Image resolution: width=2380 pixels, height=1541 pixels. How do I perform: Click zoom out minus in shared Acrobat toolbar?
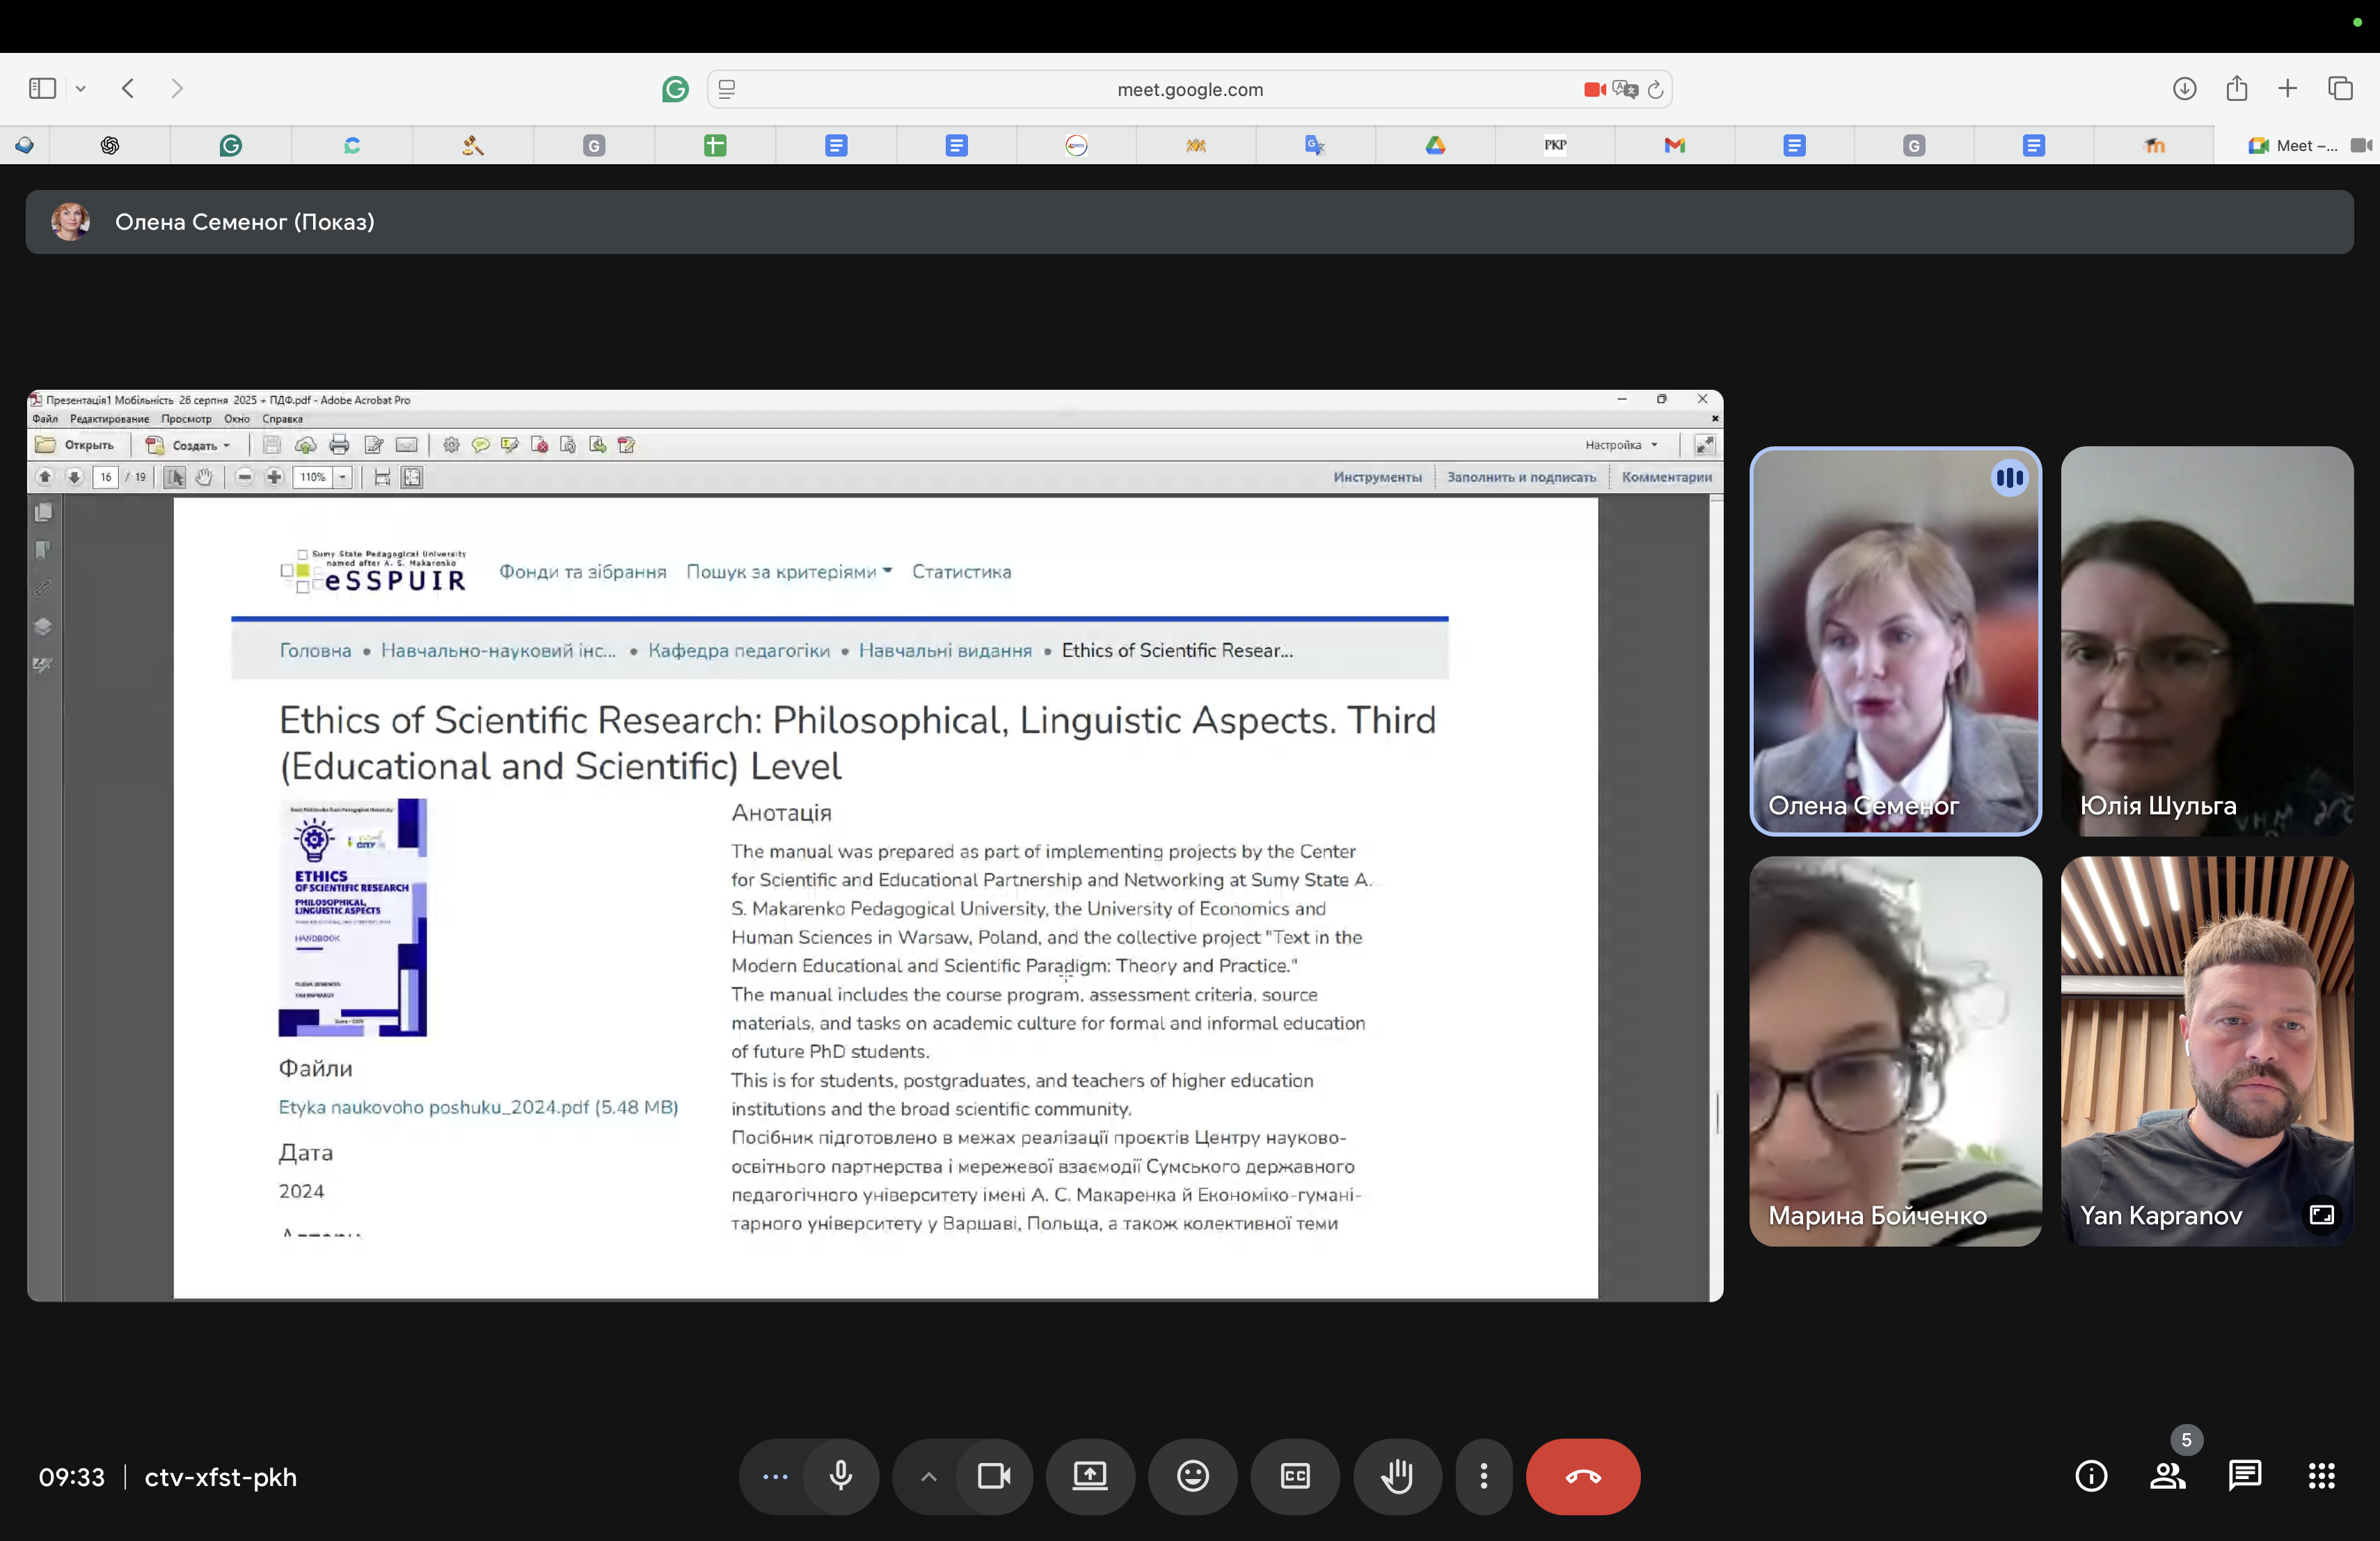[245, 478]
